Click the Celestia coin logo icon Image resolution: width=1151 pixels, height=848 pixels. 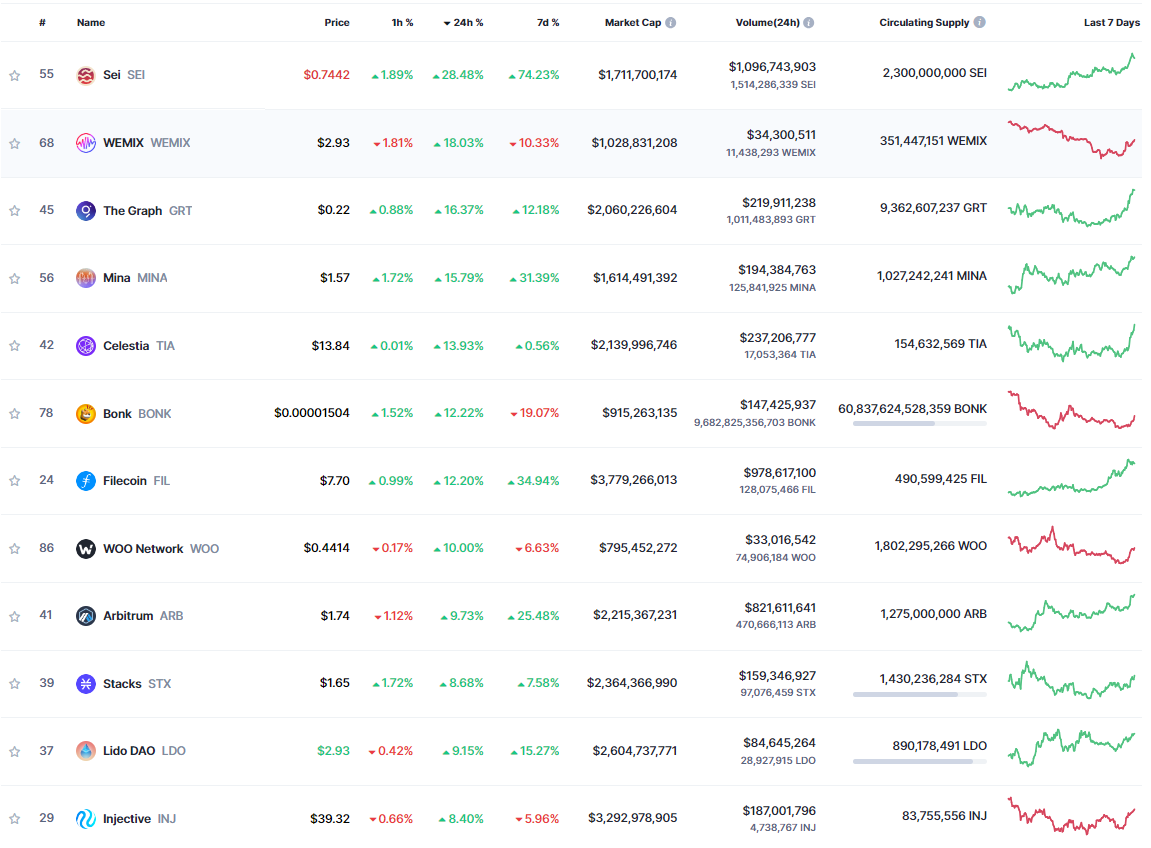86,346
